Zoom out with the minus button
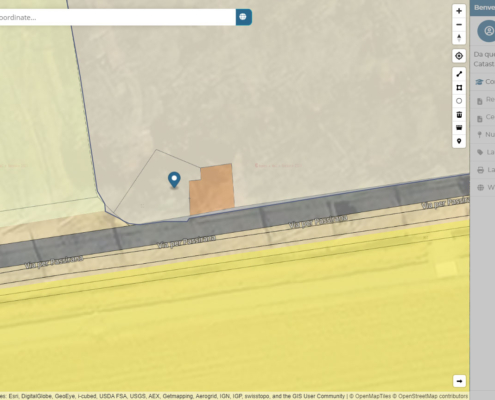Image resolution: width=495 pixels, height=400 pixels. pyautogui.click(x=459, y=25)
